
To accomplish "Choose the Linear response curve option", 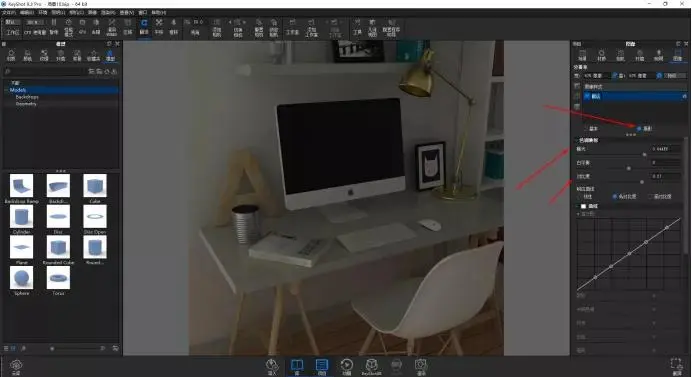I will click(585, 196).
